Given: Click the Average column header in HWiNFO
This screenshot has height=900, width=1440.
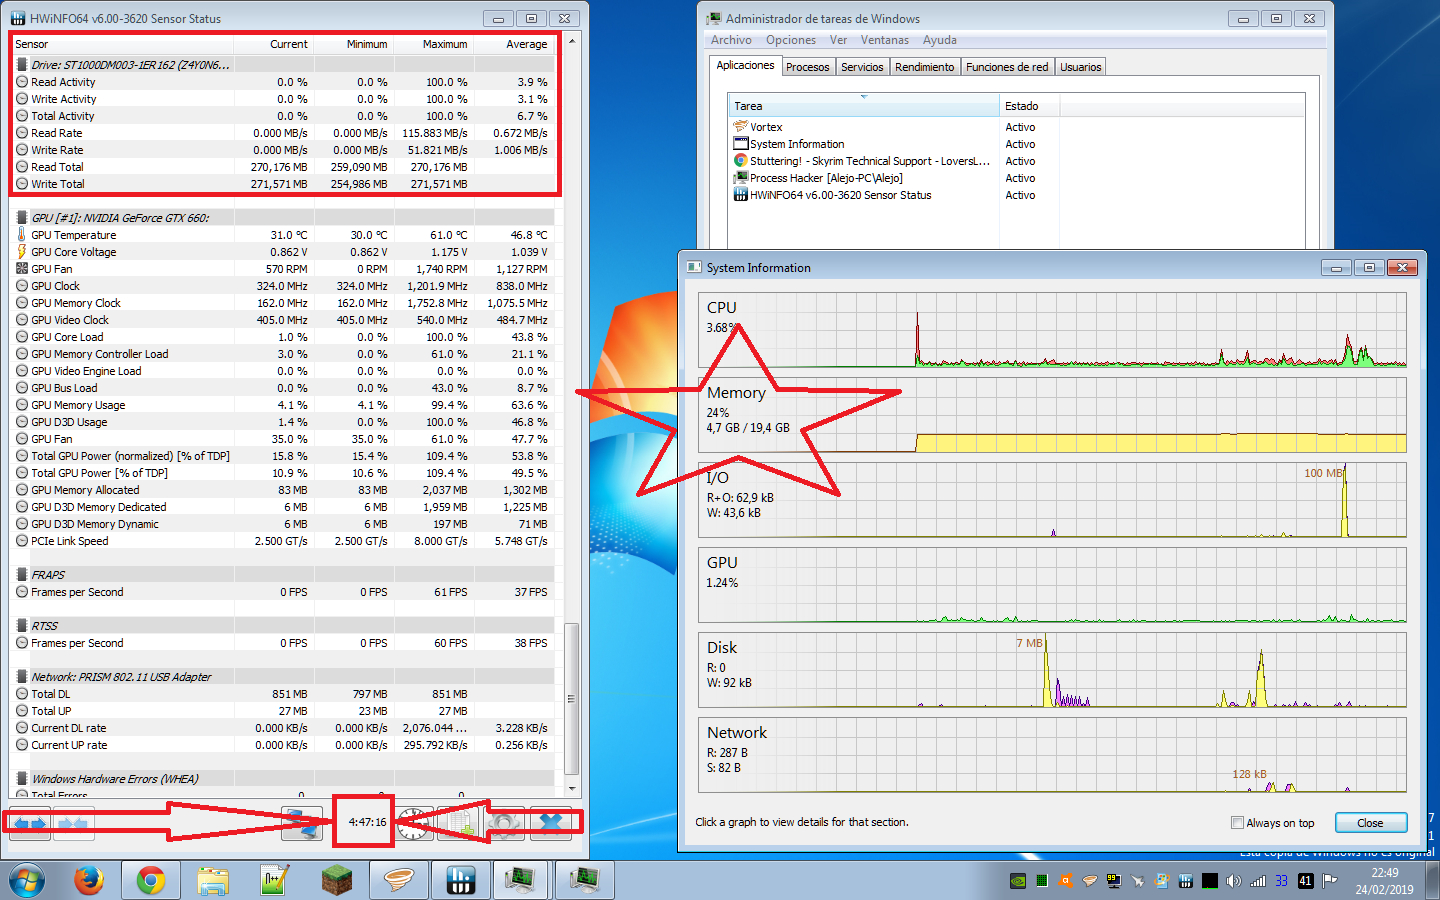Looking at the screenshot, I should [514, 44].
